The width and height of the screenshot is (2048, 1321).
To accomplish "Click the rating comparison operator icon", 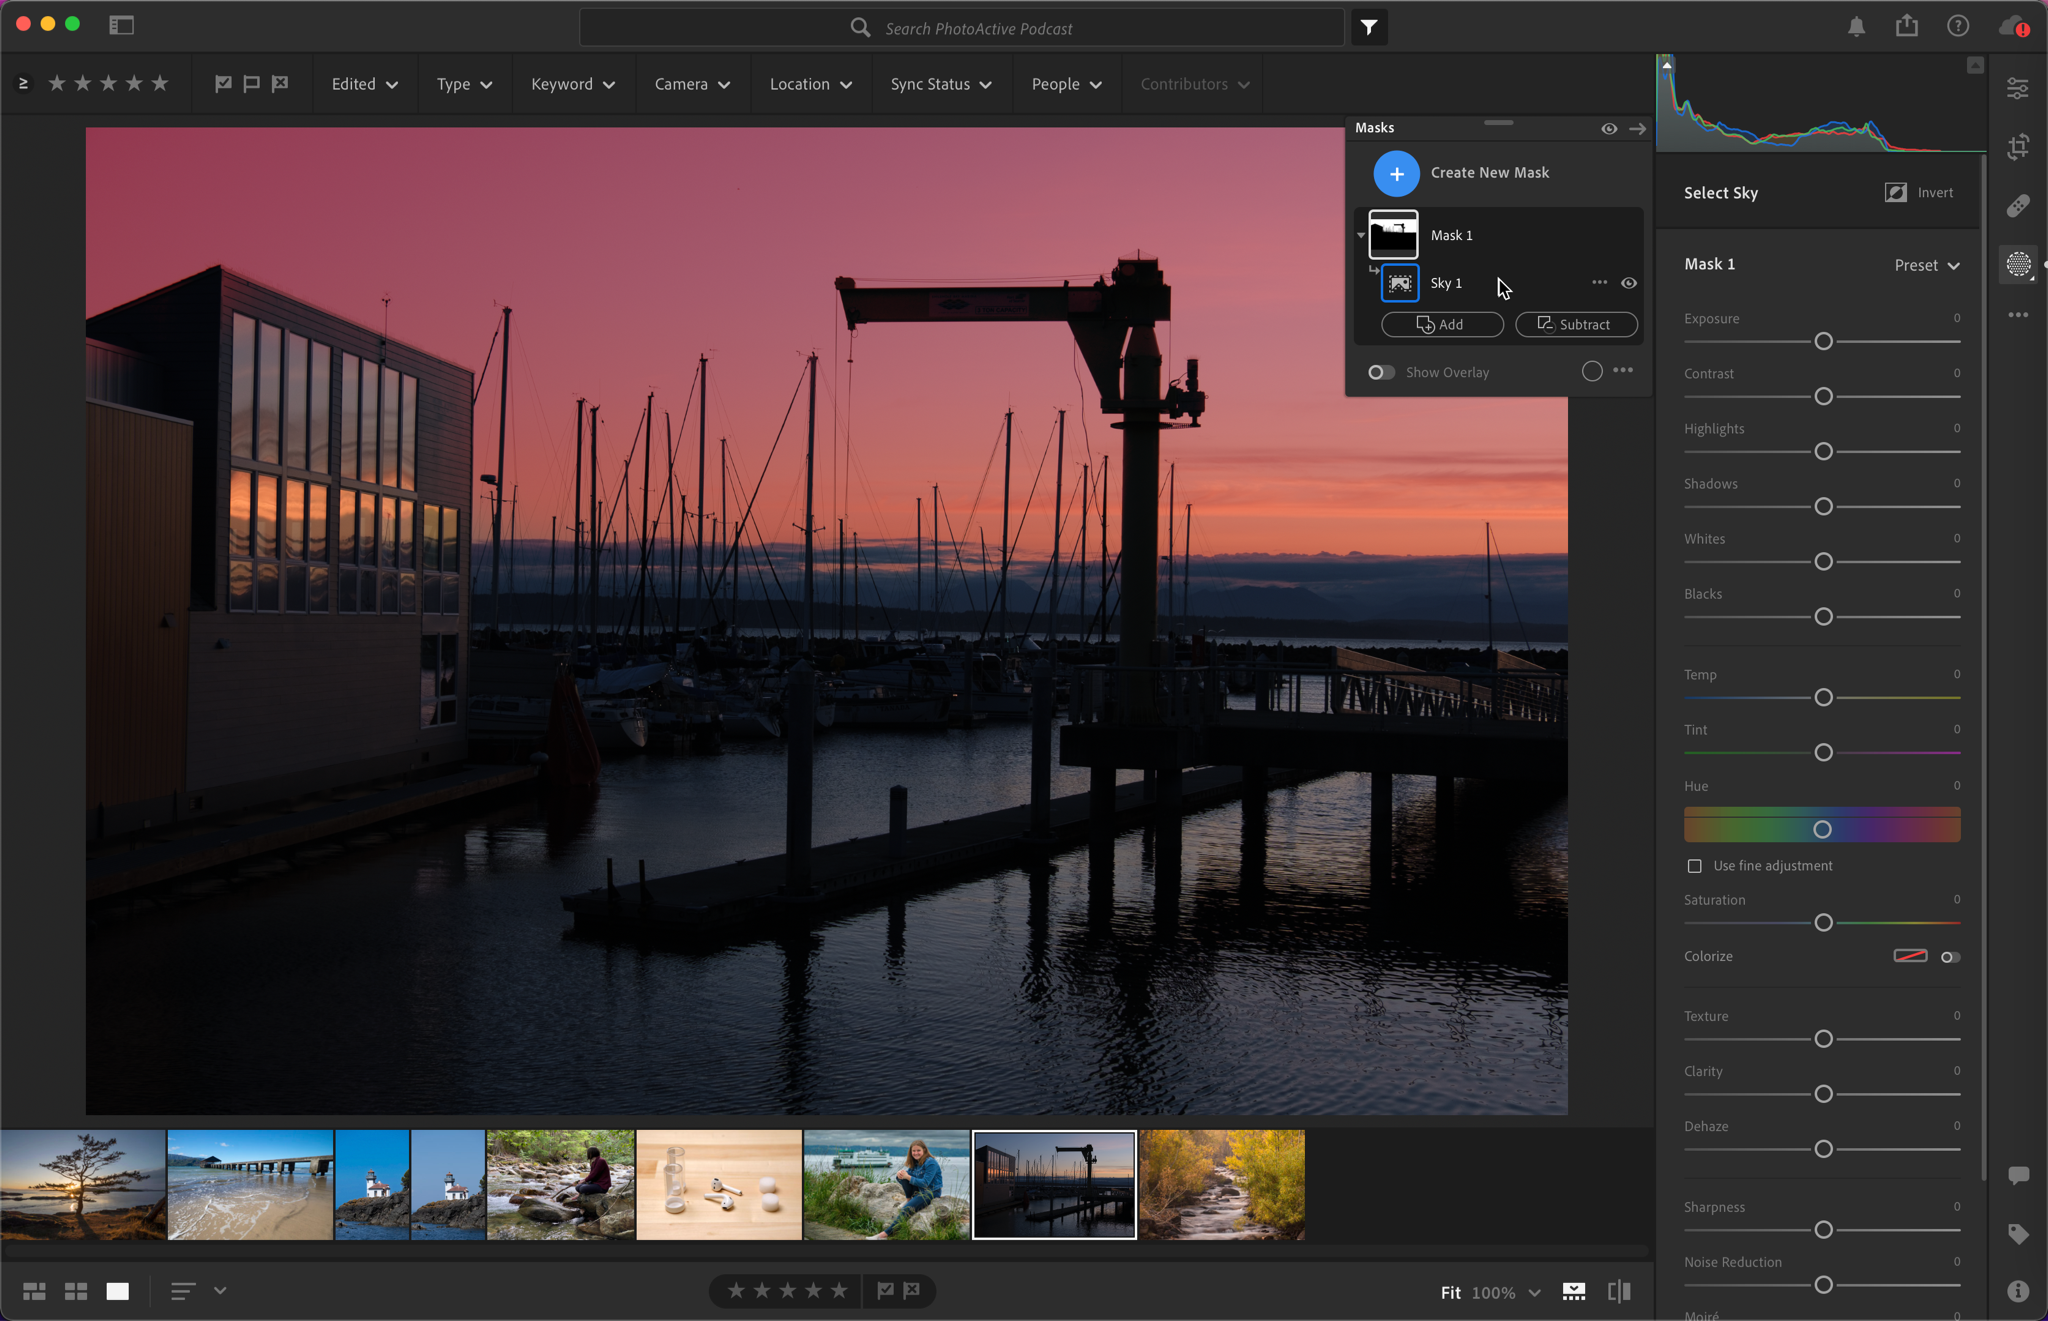I will [x=23, y=84].
